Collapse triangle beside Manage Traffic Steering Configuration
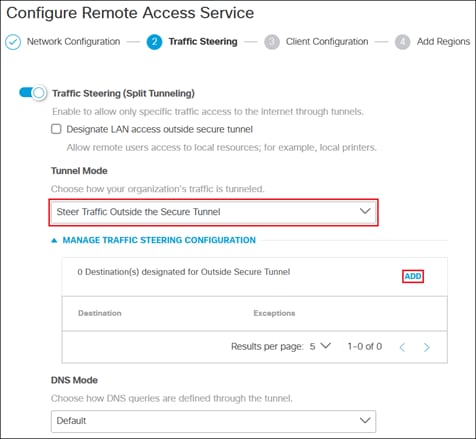 (x=54, y=240)
